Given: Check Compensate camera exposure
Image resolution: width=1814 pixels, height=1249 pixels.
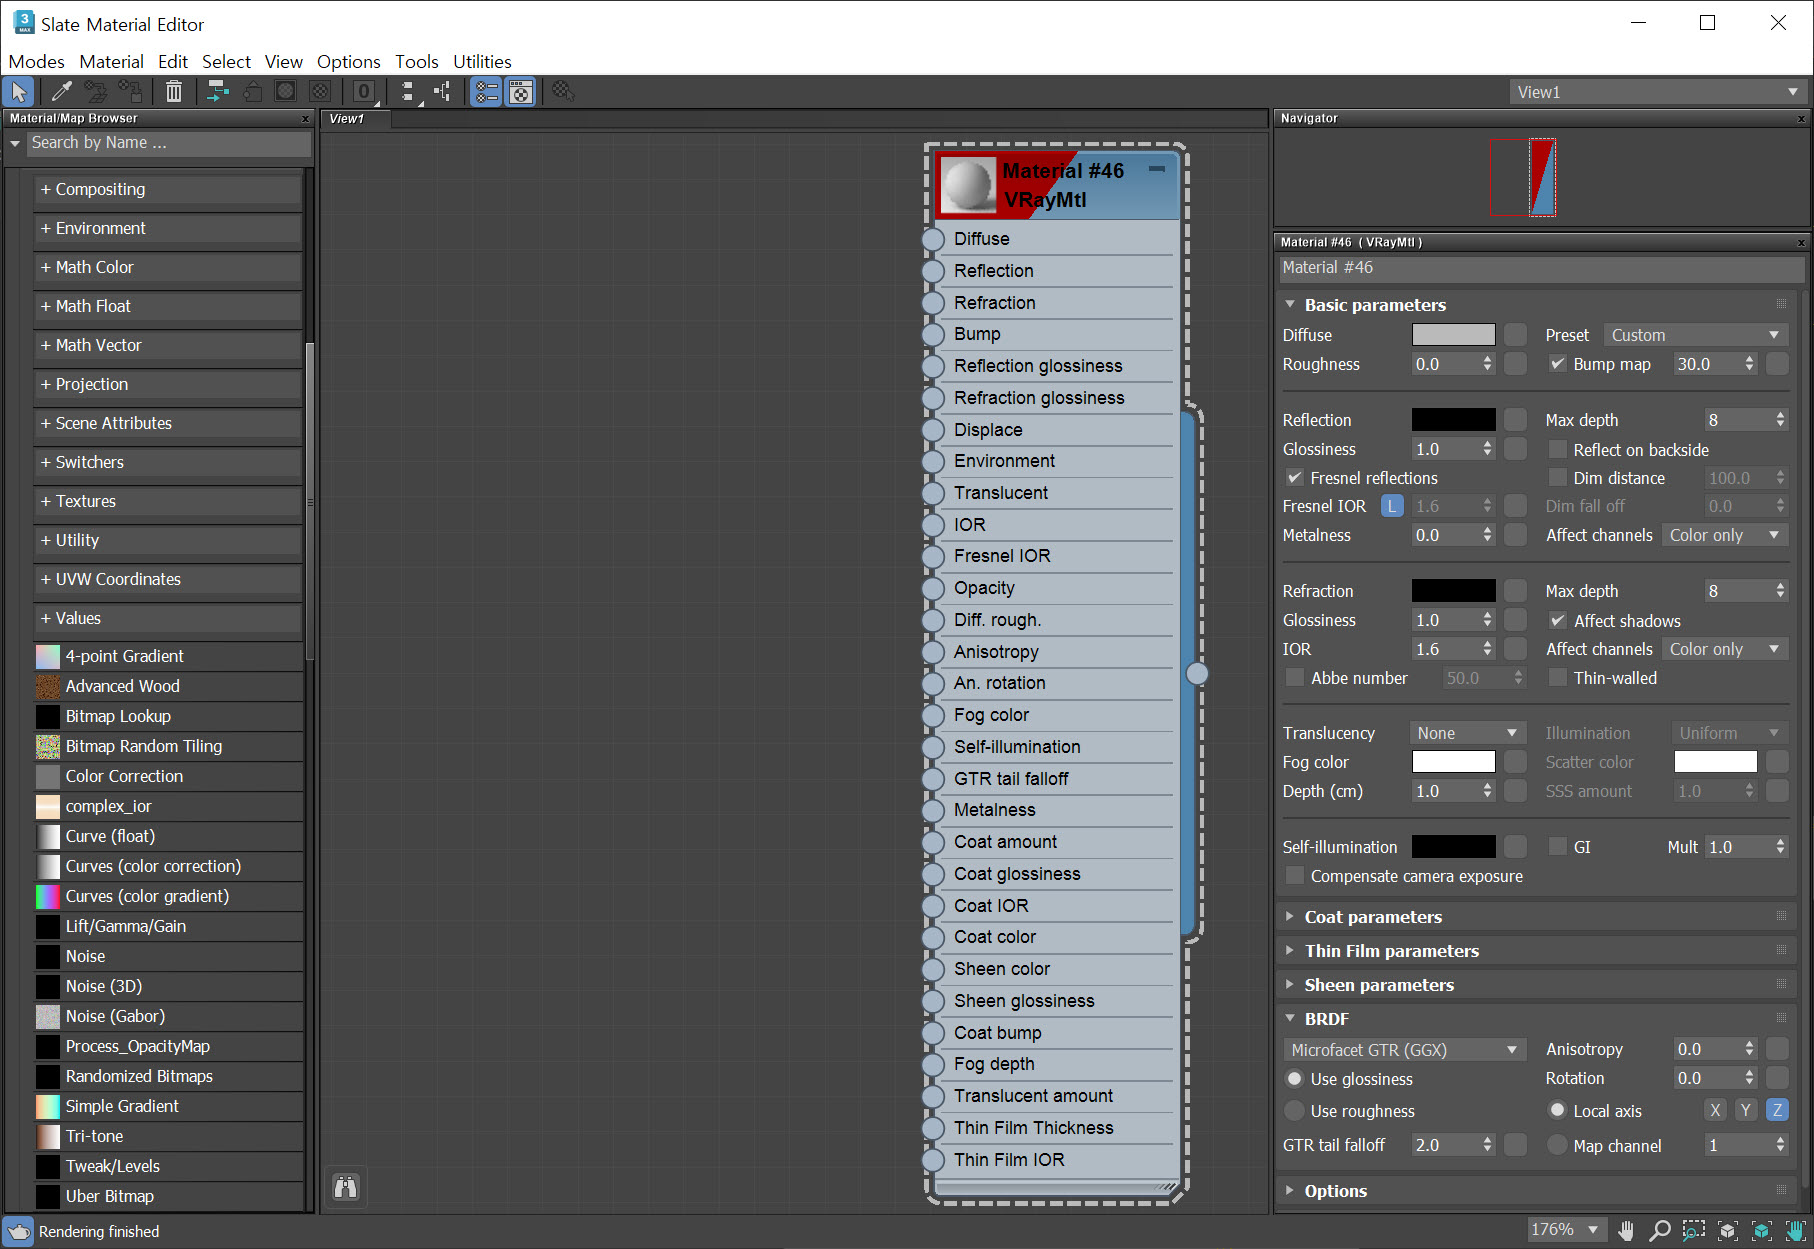Looking at the screenshot, I should point(1295,876).
